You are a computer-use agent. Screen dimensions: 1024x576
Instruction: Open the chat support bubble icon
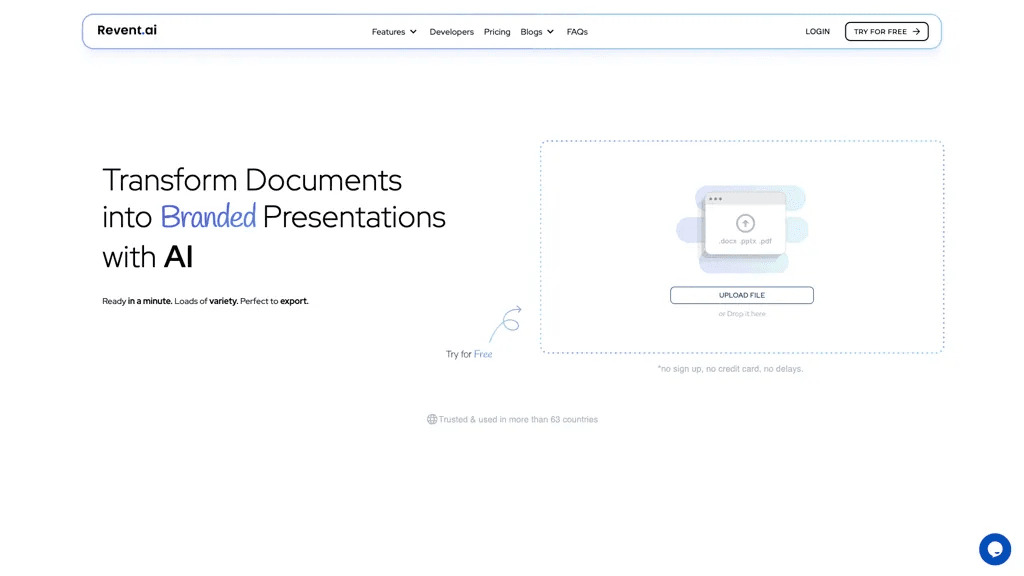(x=995, y=549)
